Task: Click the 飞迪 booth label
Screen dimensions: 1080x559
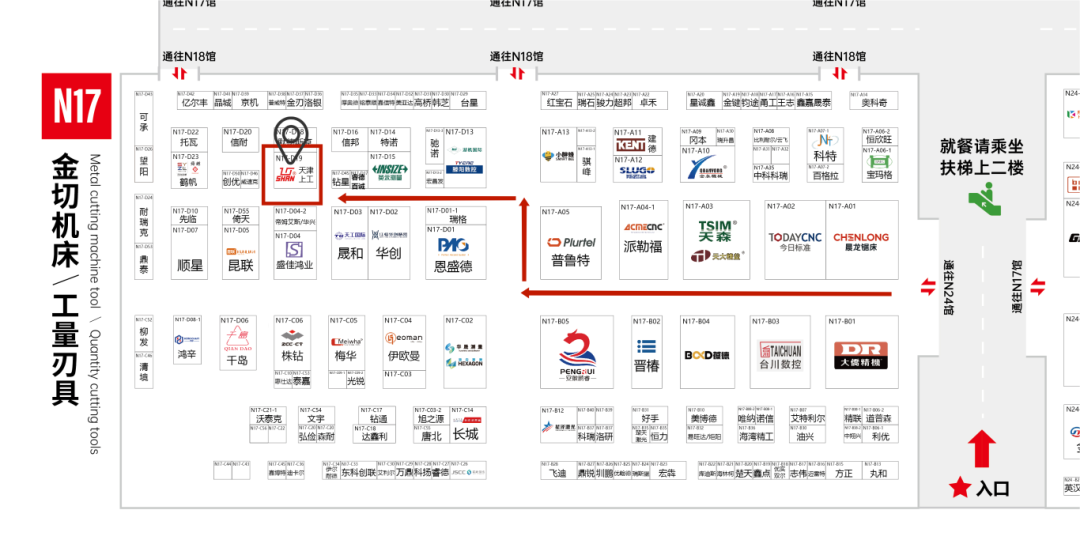Action: click(557, 474)
